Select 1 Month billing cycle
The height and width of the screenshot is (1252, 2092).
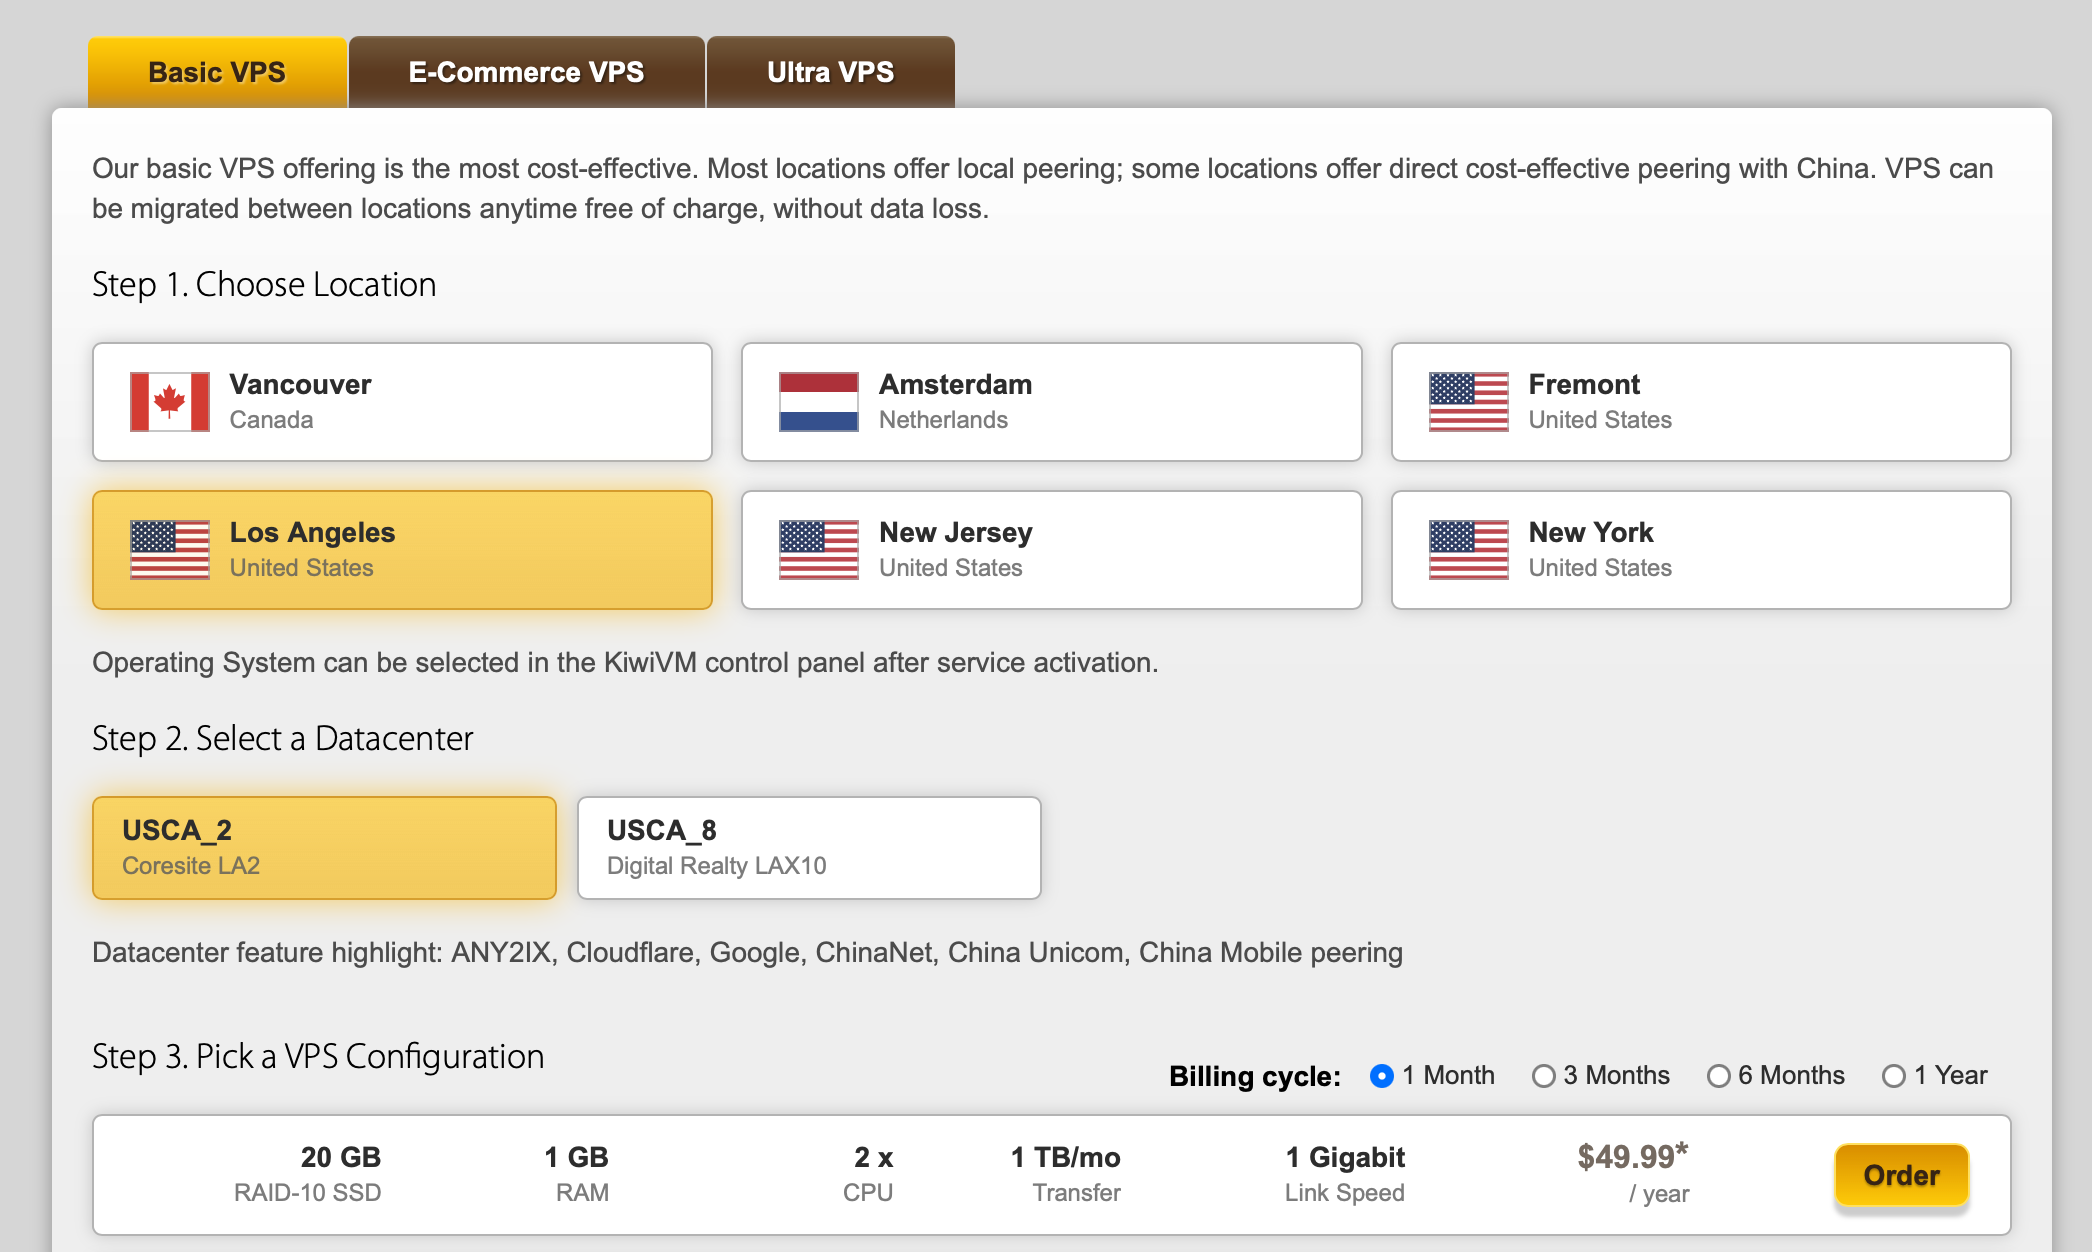click(1381, 1076)
